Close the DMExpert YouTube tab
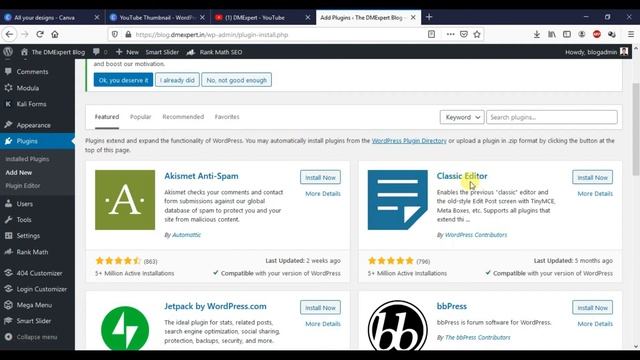640x360 pixels. point(308,17)
